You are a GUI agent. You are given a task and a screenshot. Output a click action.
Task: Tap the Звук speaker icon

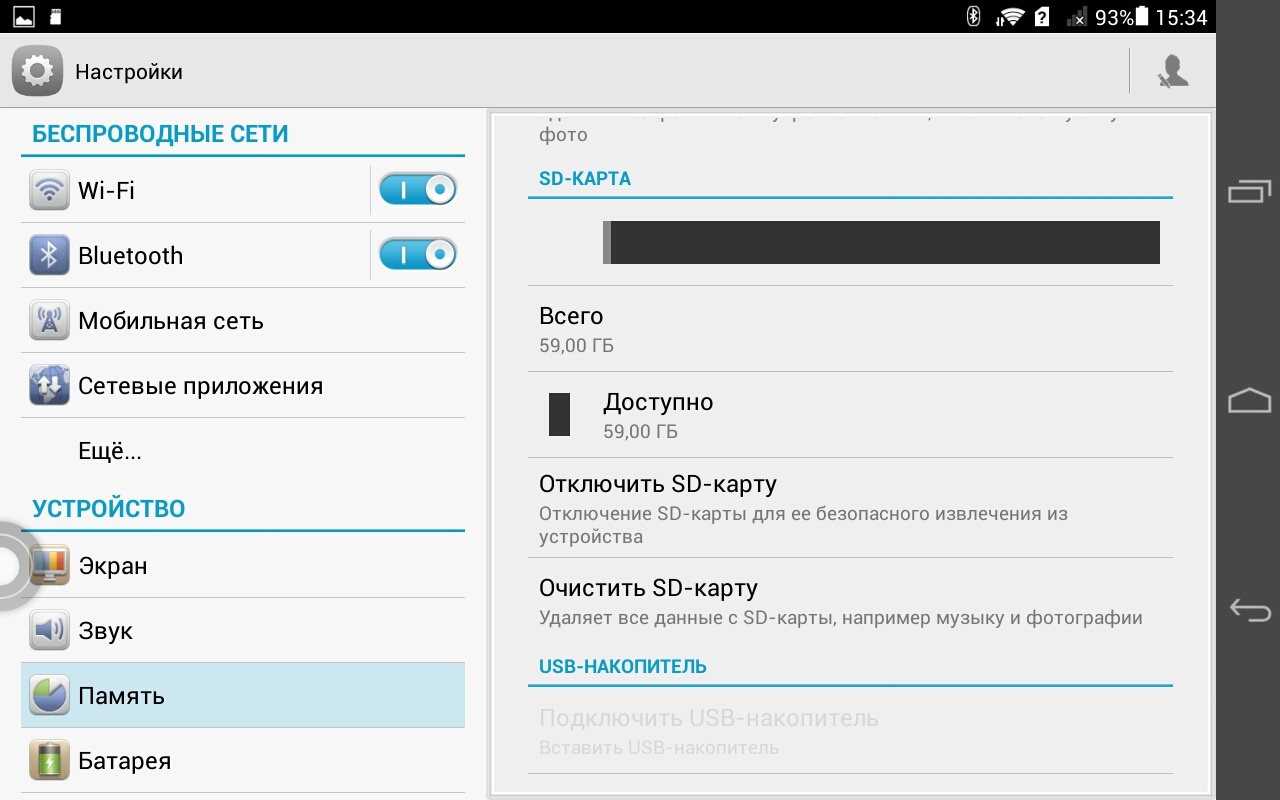(49, 631)
